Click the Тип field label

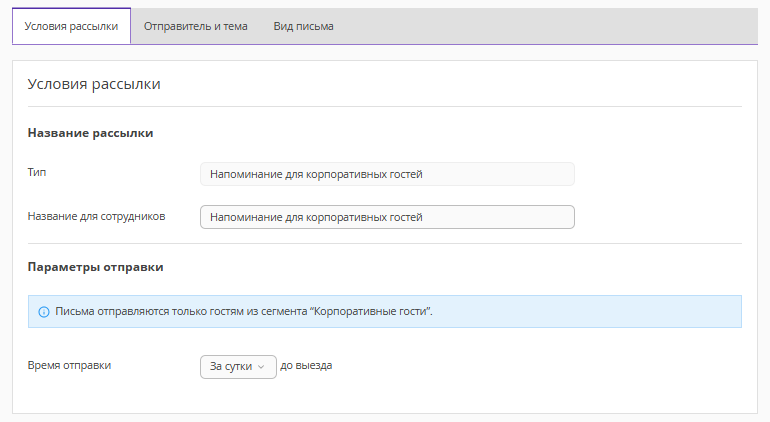(37, 173)
